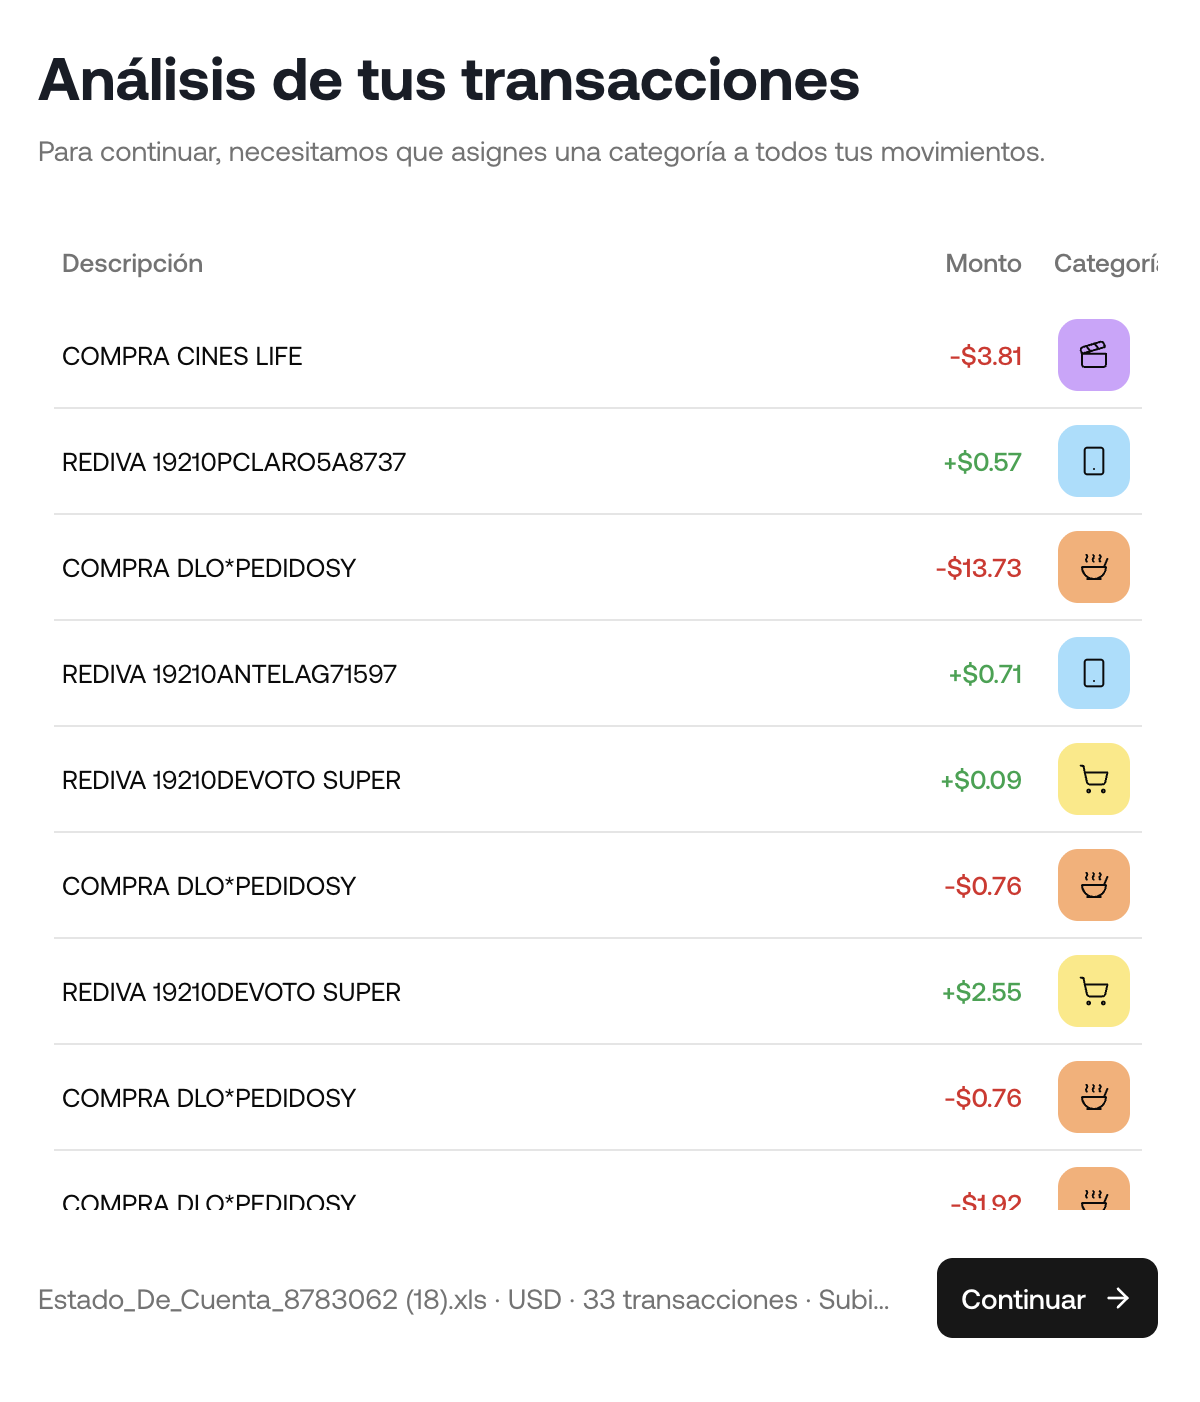The height and width of the screenshot is (1402, 1200).
Task: Click the +$0.57 amount
Action: pyautogui.click(x=982, y=462)
